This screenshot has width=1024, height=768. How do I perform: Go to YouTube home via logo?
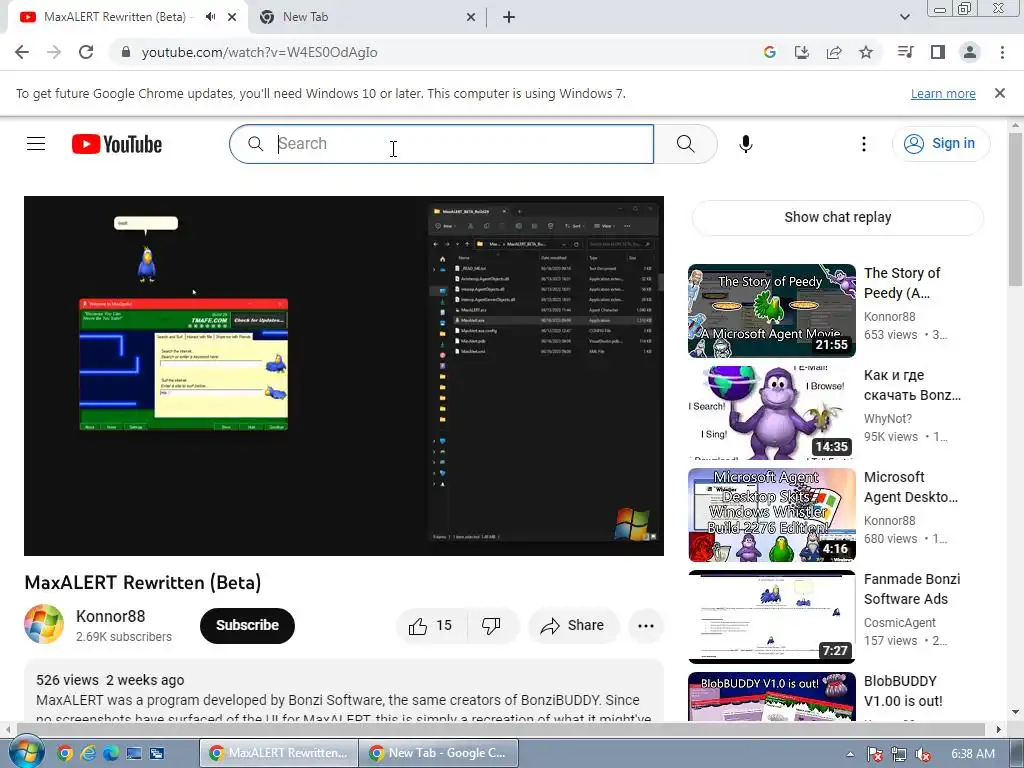(x=117, y=144)
